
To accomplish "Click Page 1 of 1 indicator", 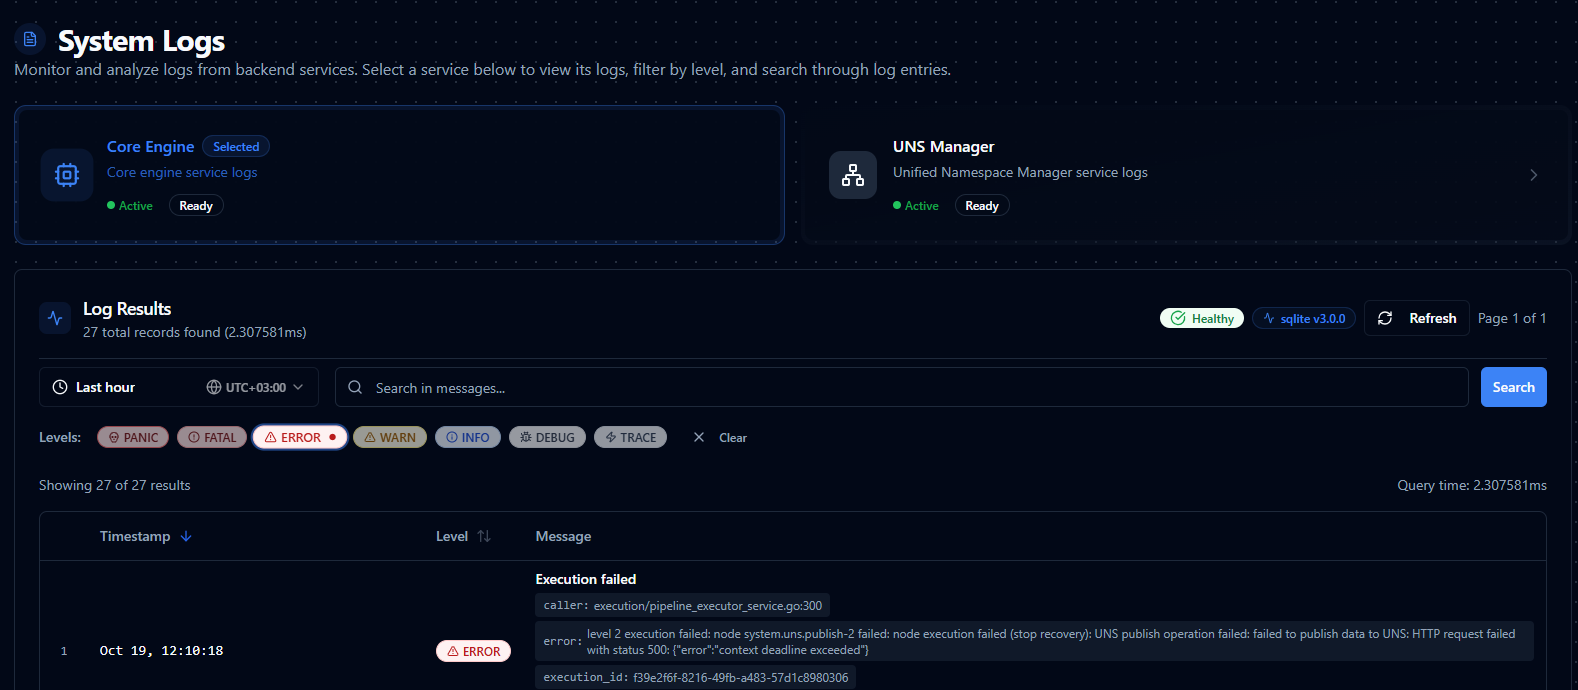I will coord(1512,318).
